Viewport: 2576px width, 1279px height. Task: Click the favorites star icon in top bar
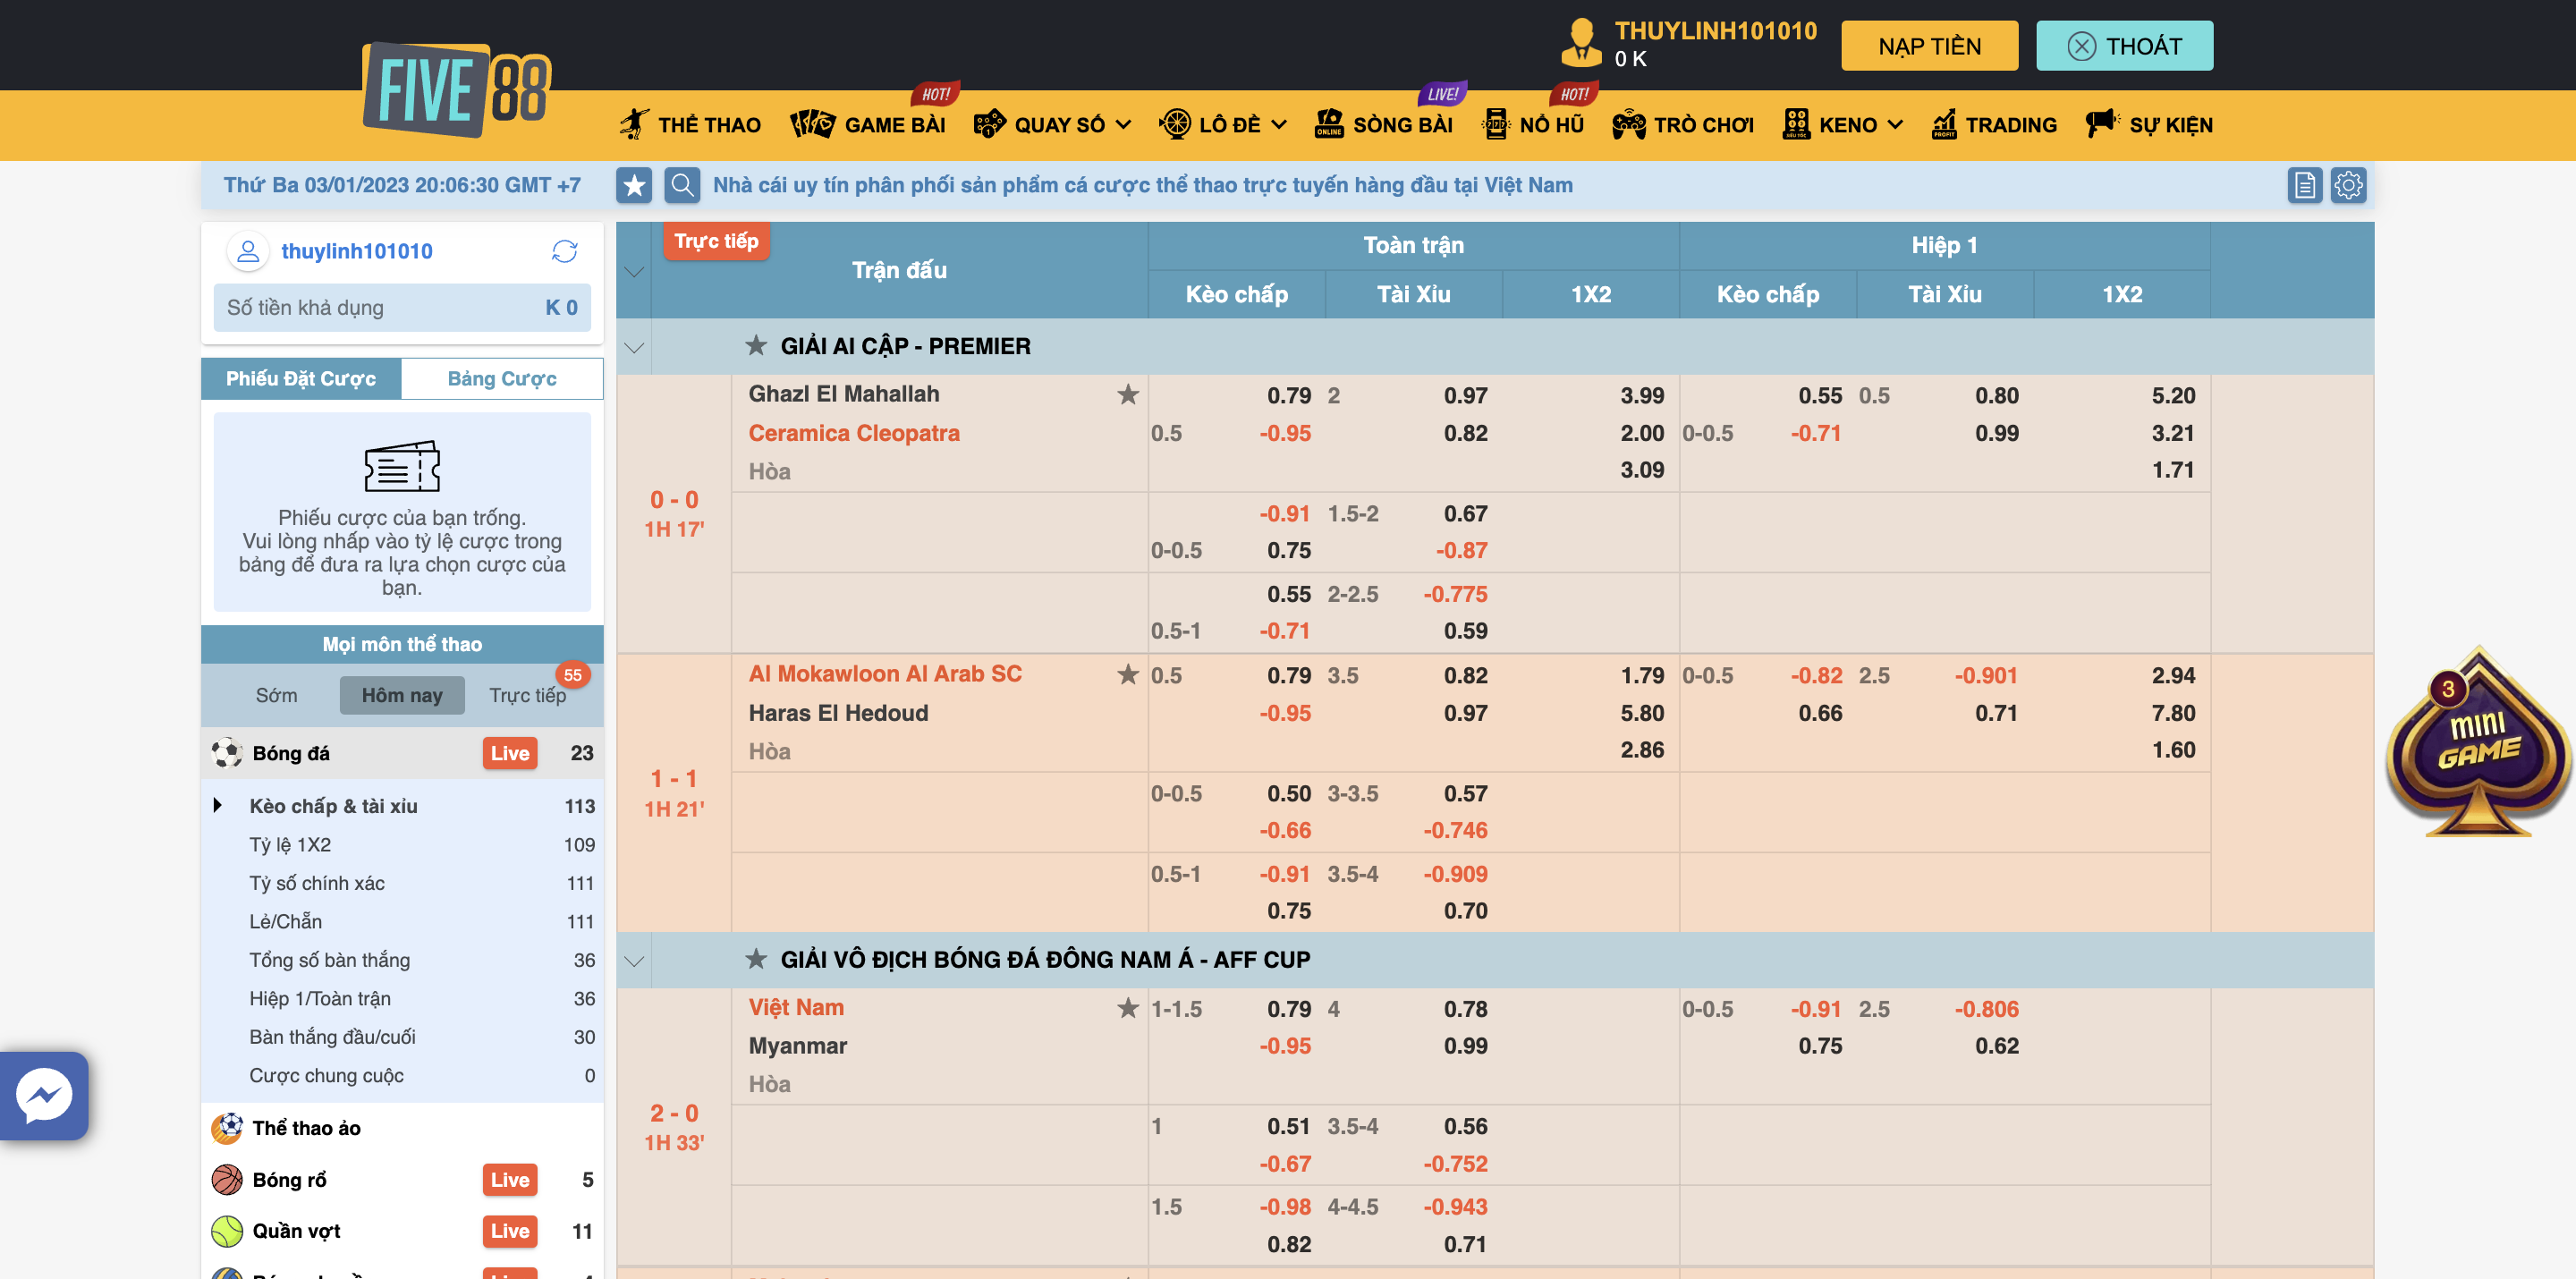click(634, 185)
